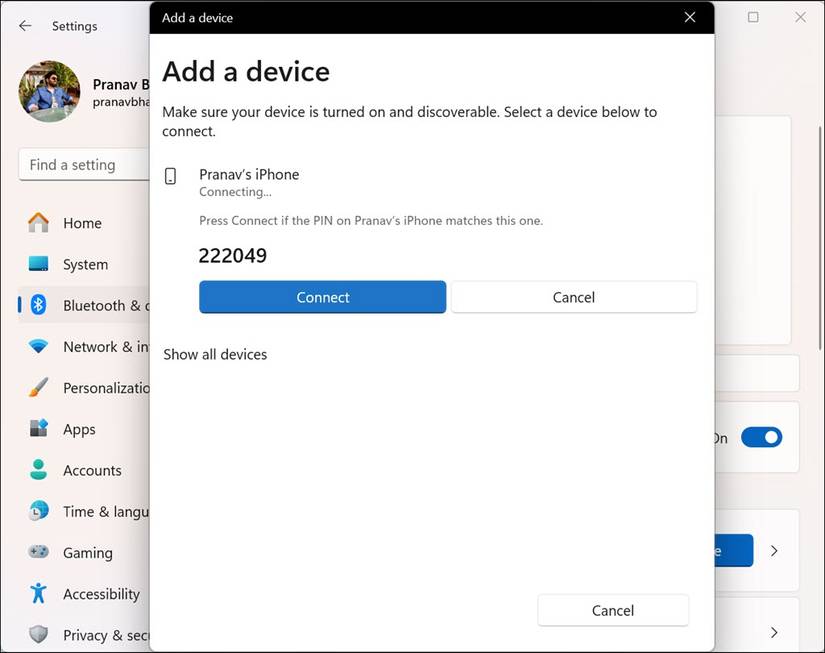Click the phone icon beside Pranav's iPhone
The height and width of the screenshot is (653, 825).
coord(170,176)
